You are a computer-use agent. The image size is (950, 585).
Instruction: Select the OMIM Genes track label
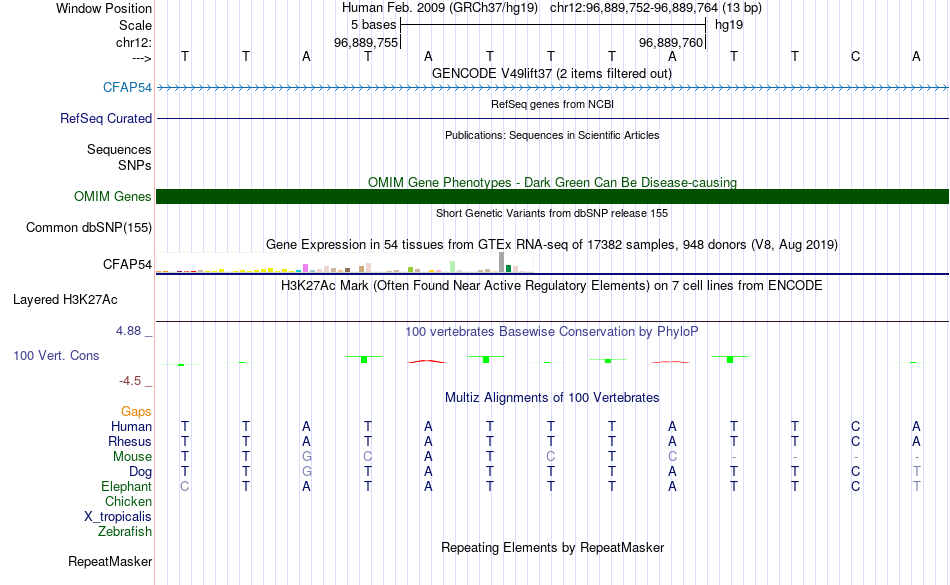pos(113,196)
